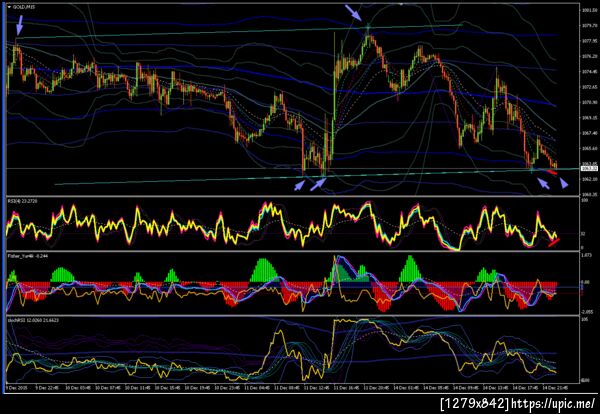Click the 11 Dec 20:45 time axis label
This screenshot has width=600, height=414.
(375, 388)
